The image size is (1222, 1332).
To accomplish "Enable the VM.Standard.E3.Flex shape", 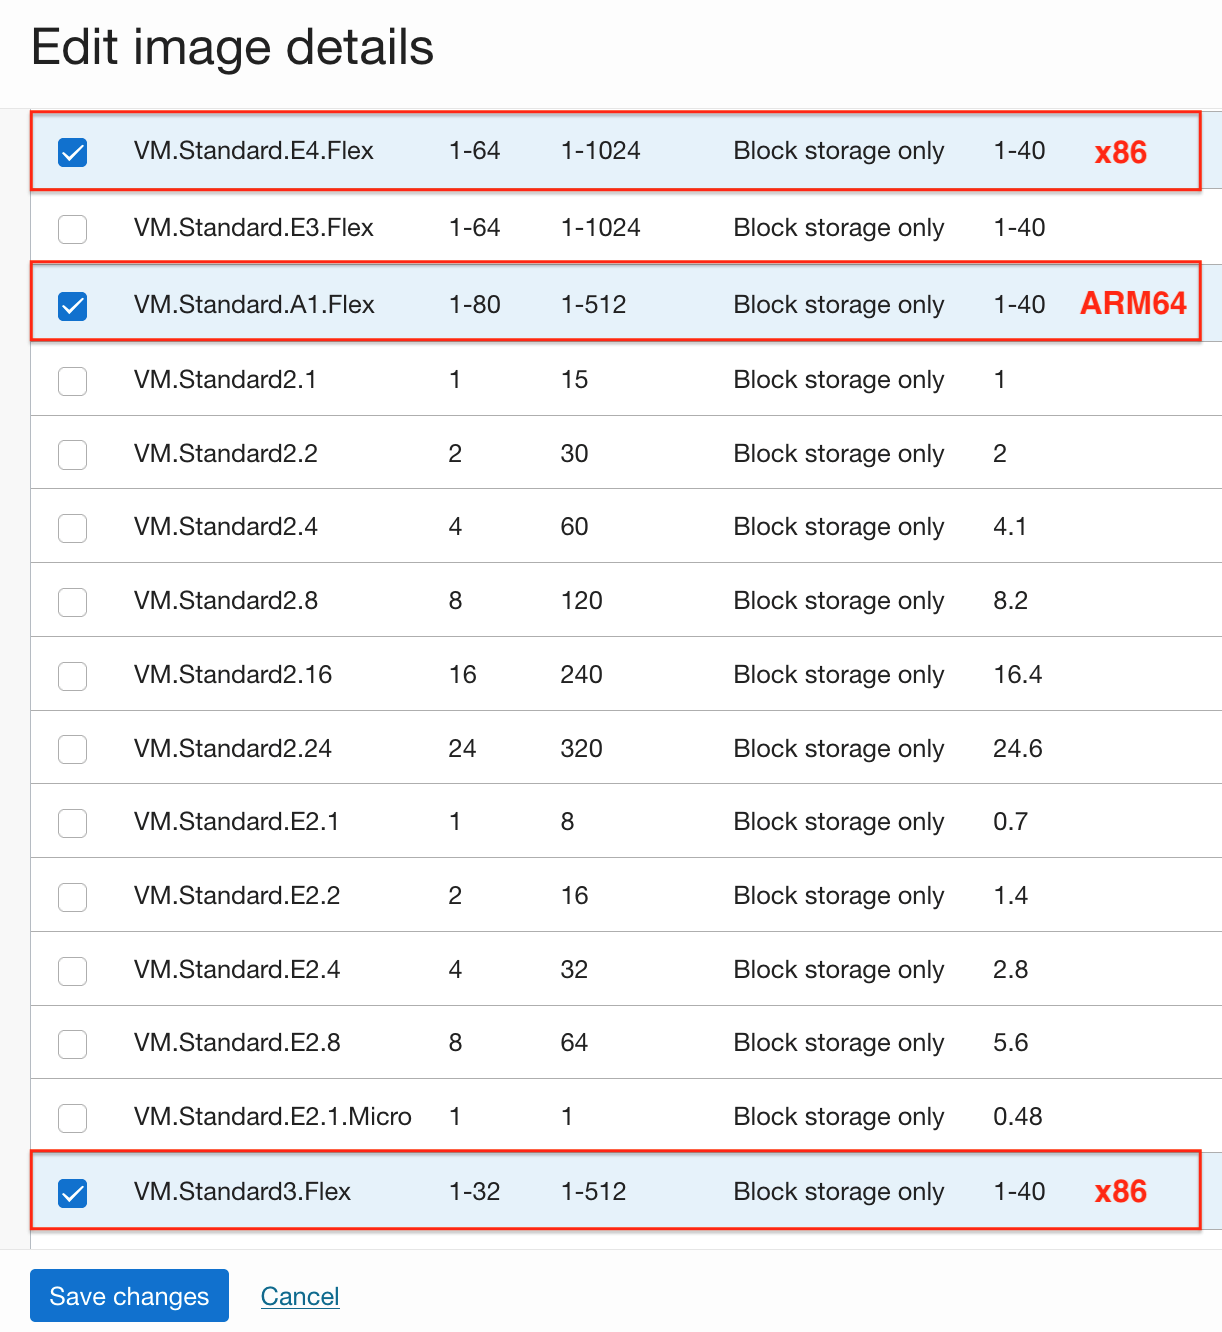I will point(72,229).
